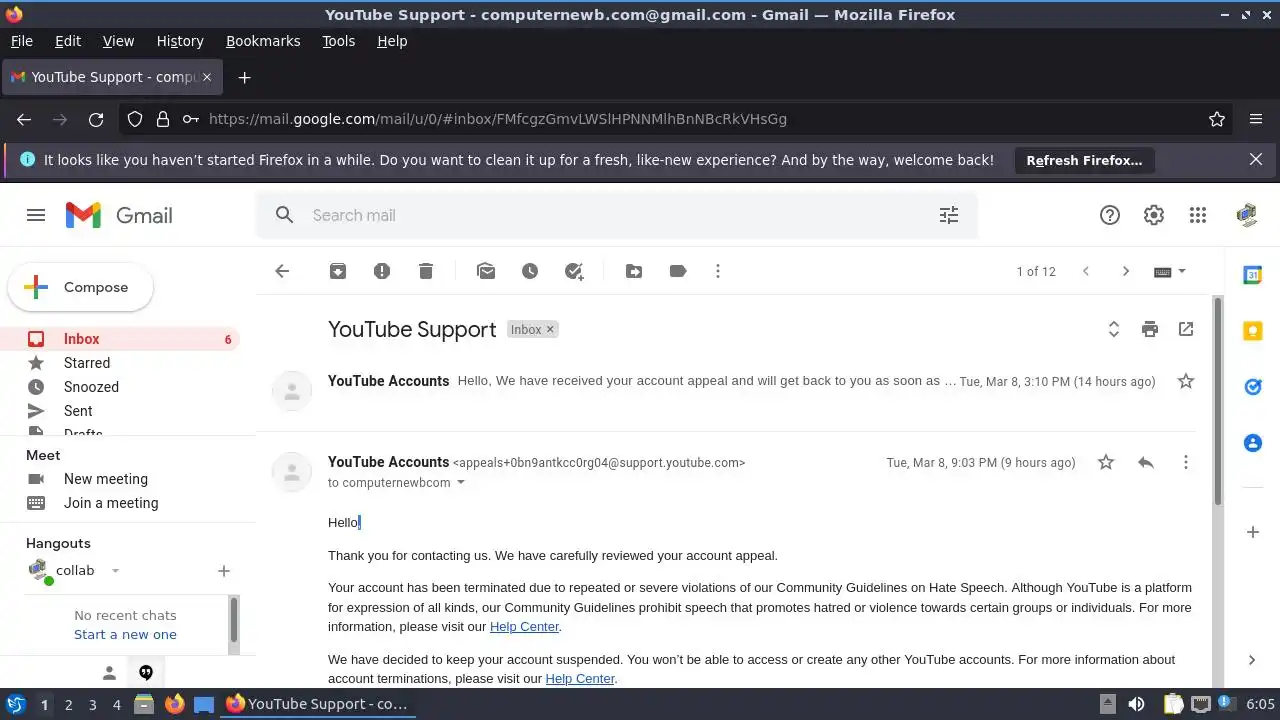The width and height of the screenshot is (1280, 720).
Task: Click the Firefox address bar URL
Action: pos(498,119)
